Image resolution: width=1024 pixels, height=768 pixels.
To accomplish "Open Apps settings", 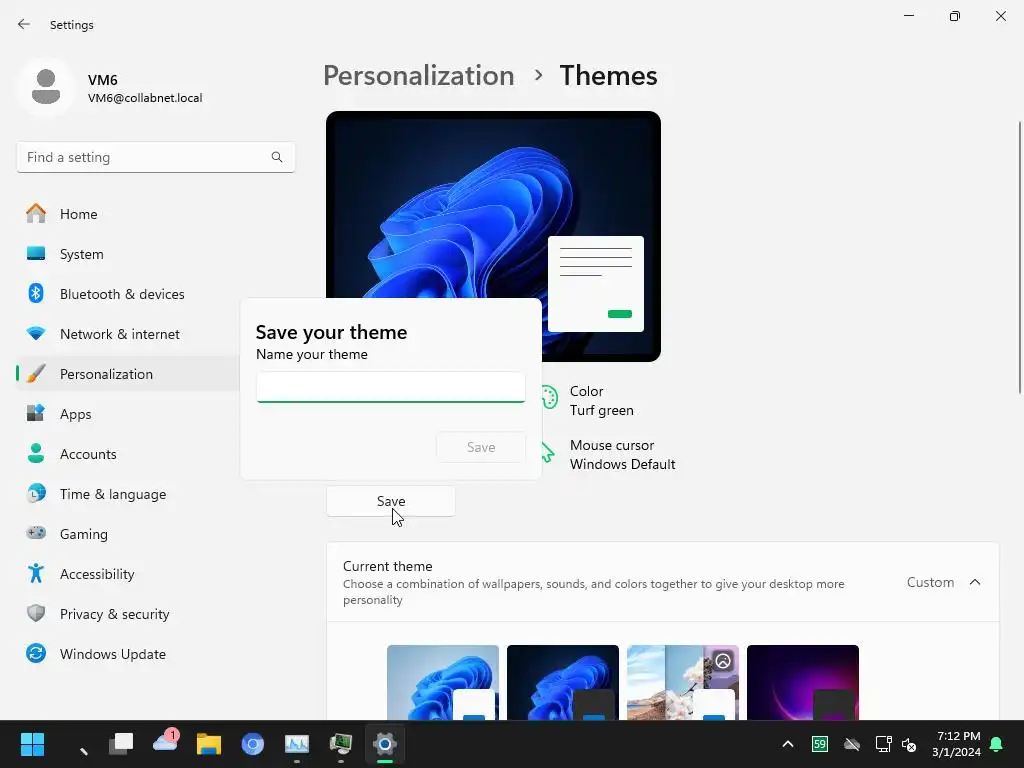I will [x=127, y=414].
